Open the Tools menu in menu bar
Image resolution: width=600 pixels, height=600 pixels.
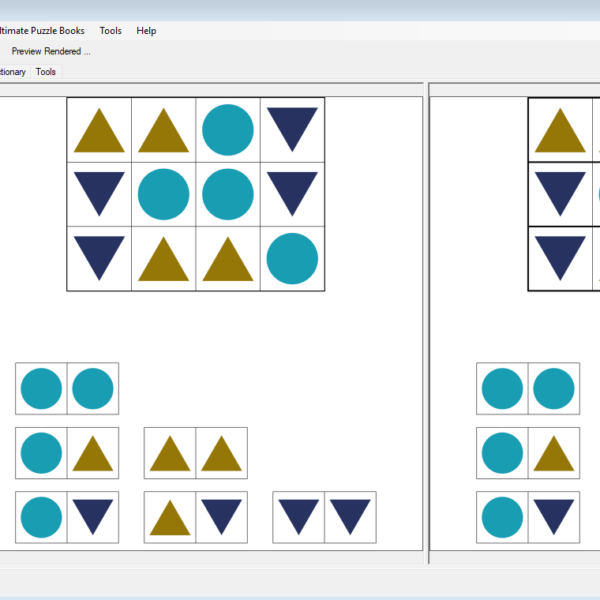tap(110, 31)
